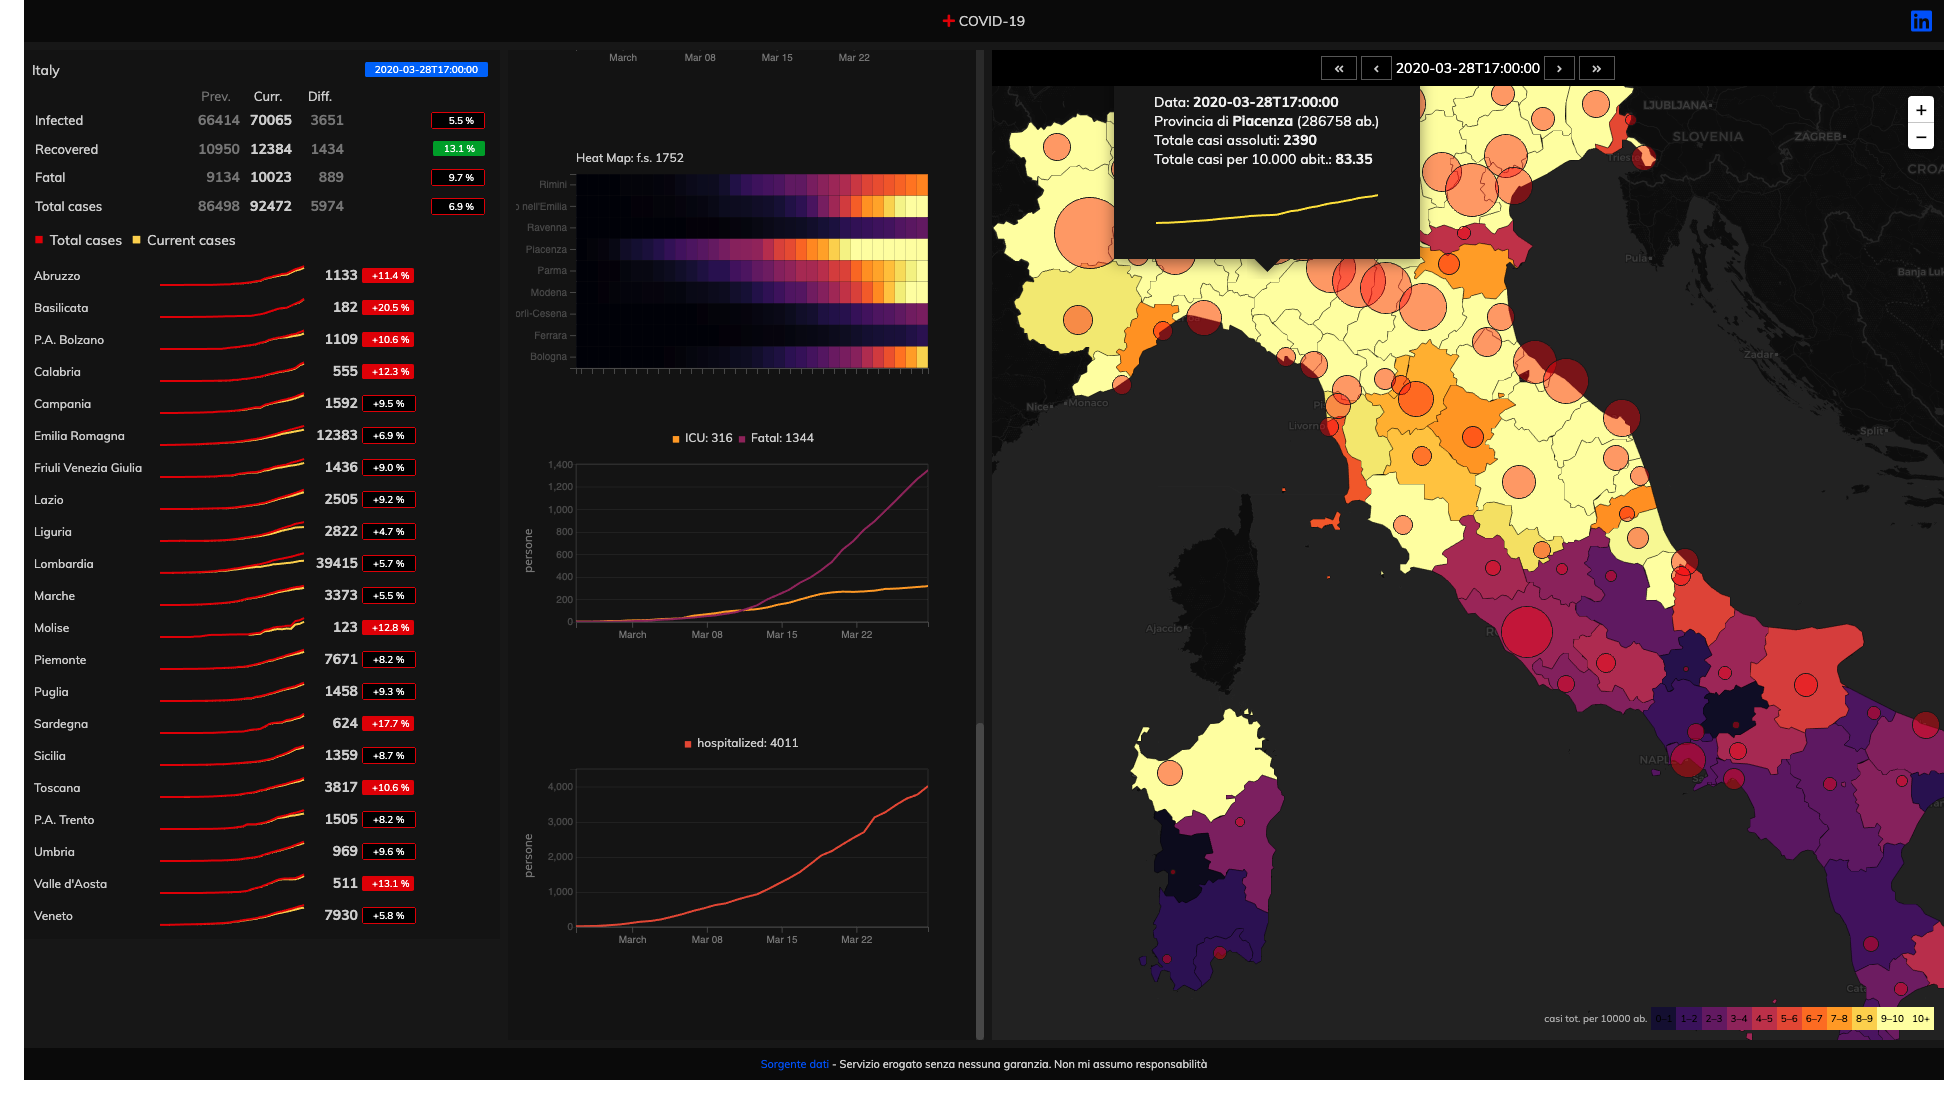This screenshot has width=1944, height=1108.
Task: Click the Piacenza row in heat map
Action: (752, 250)
